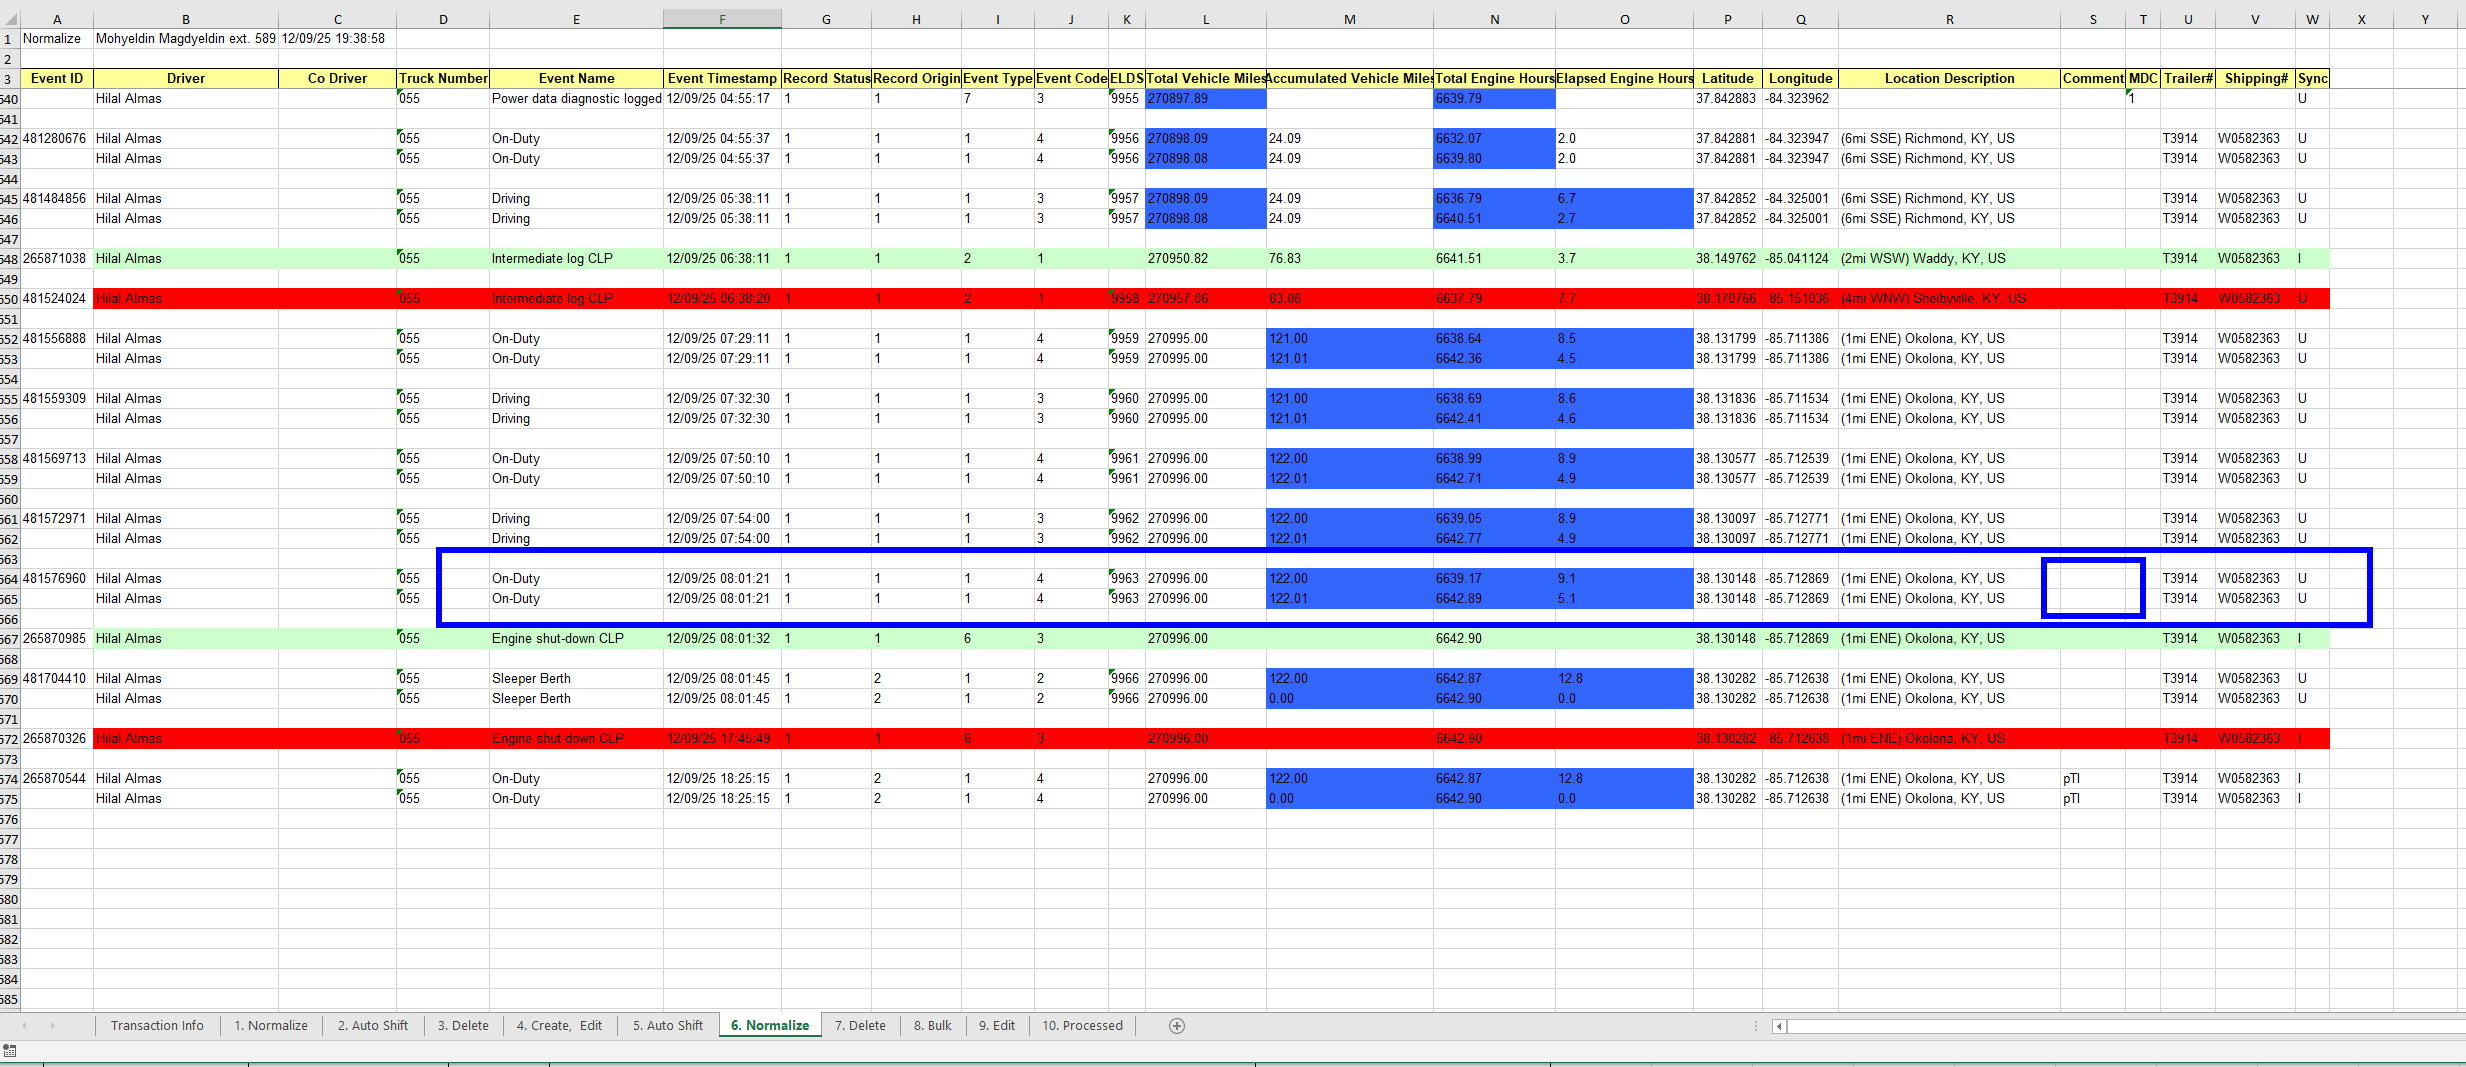Click the sheet tab scroll-right arrow

point(52,1026)
